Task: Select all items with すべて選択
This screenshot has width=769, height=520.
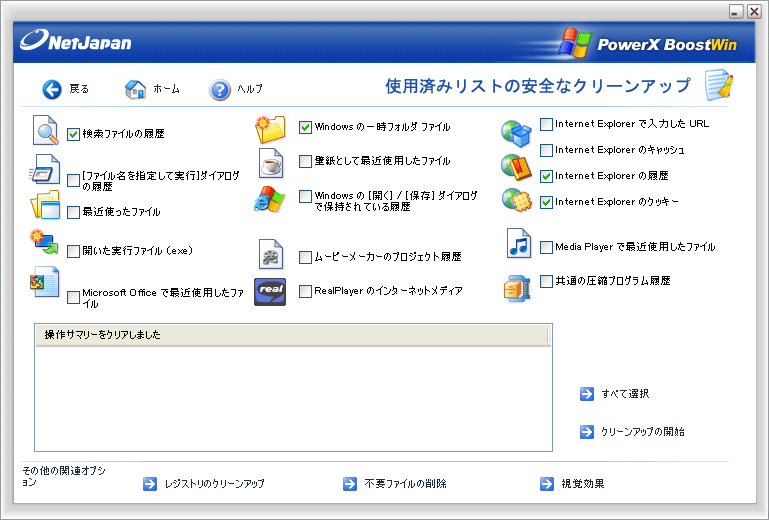Action: (x=625, y=394)
